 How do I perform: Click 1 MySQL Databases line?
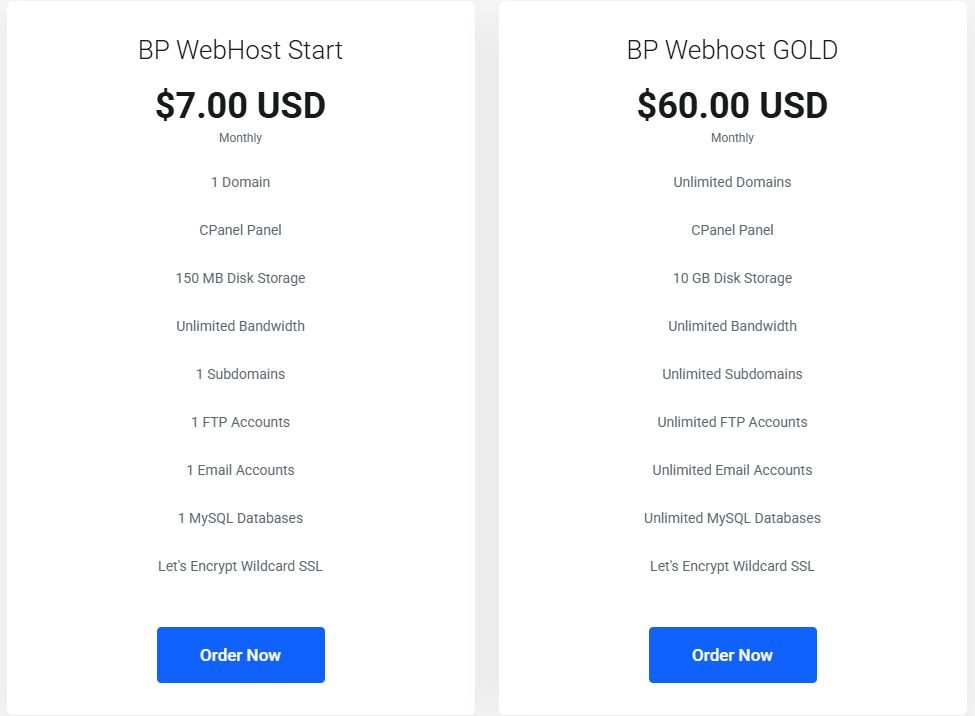pyautogui.click(x=240, y=518)
